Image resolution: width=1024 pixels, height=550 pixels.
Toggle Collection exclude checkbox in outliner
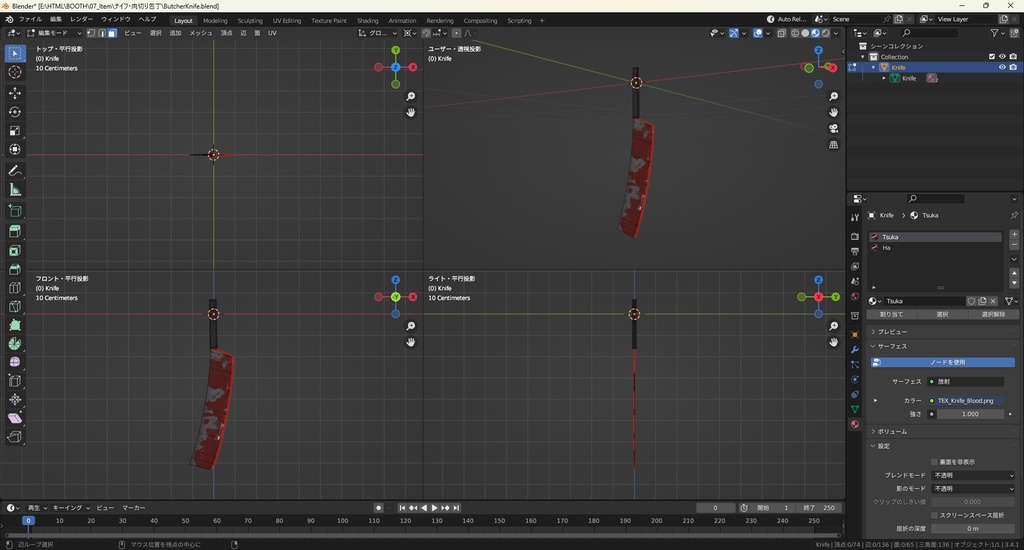click(x=992, y=57)
